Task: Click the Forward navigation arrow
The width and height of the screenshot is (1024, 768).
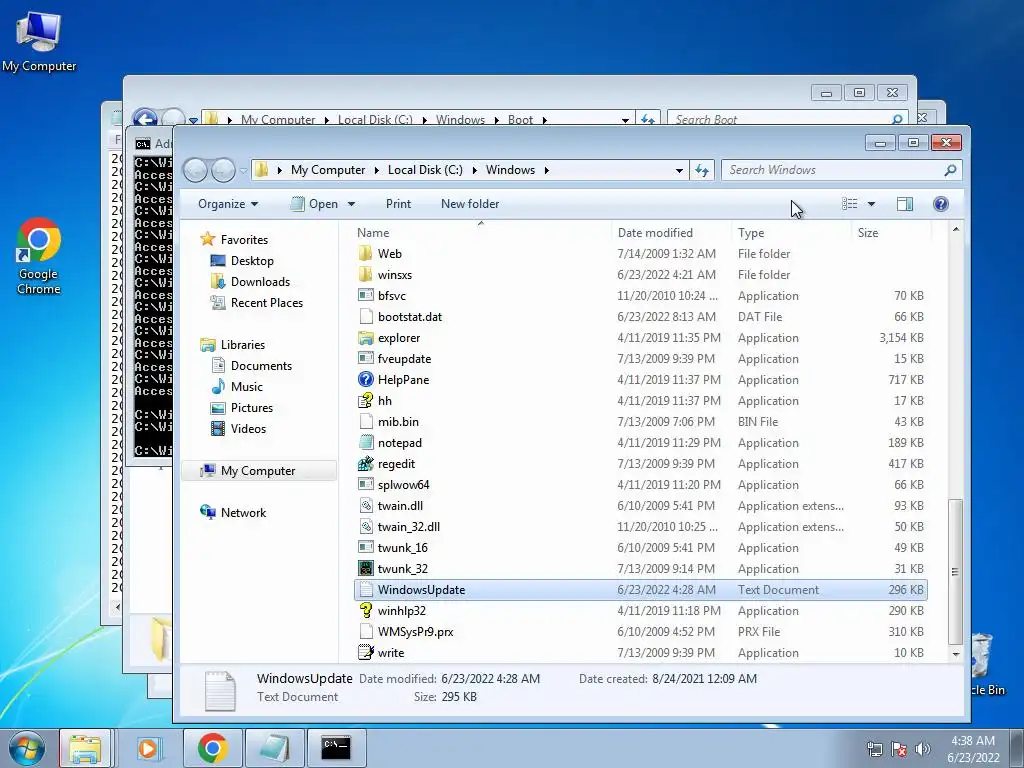Action: [223, 170]
